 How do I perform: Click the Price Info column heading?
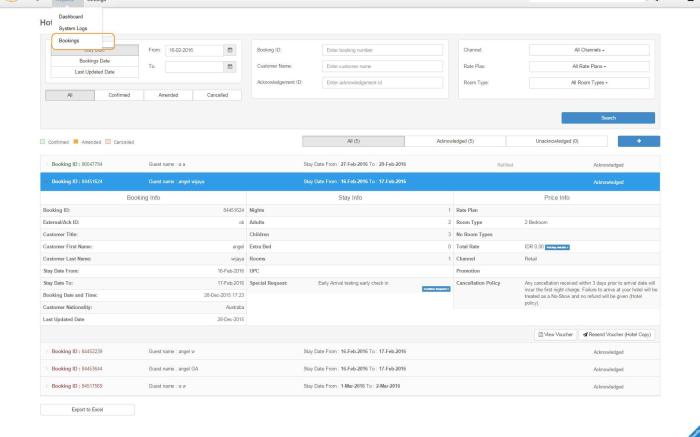click(x=557, y=198)
